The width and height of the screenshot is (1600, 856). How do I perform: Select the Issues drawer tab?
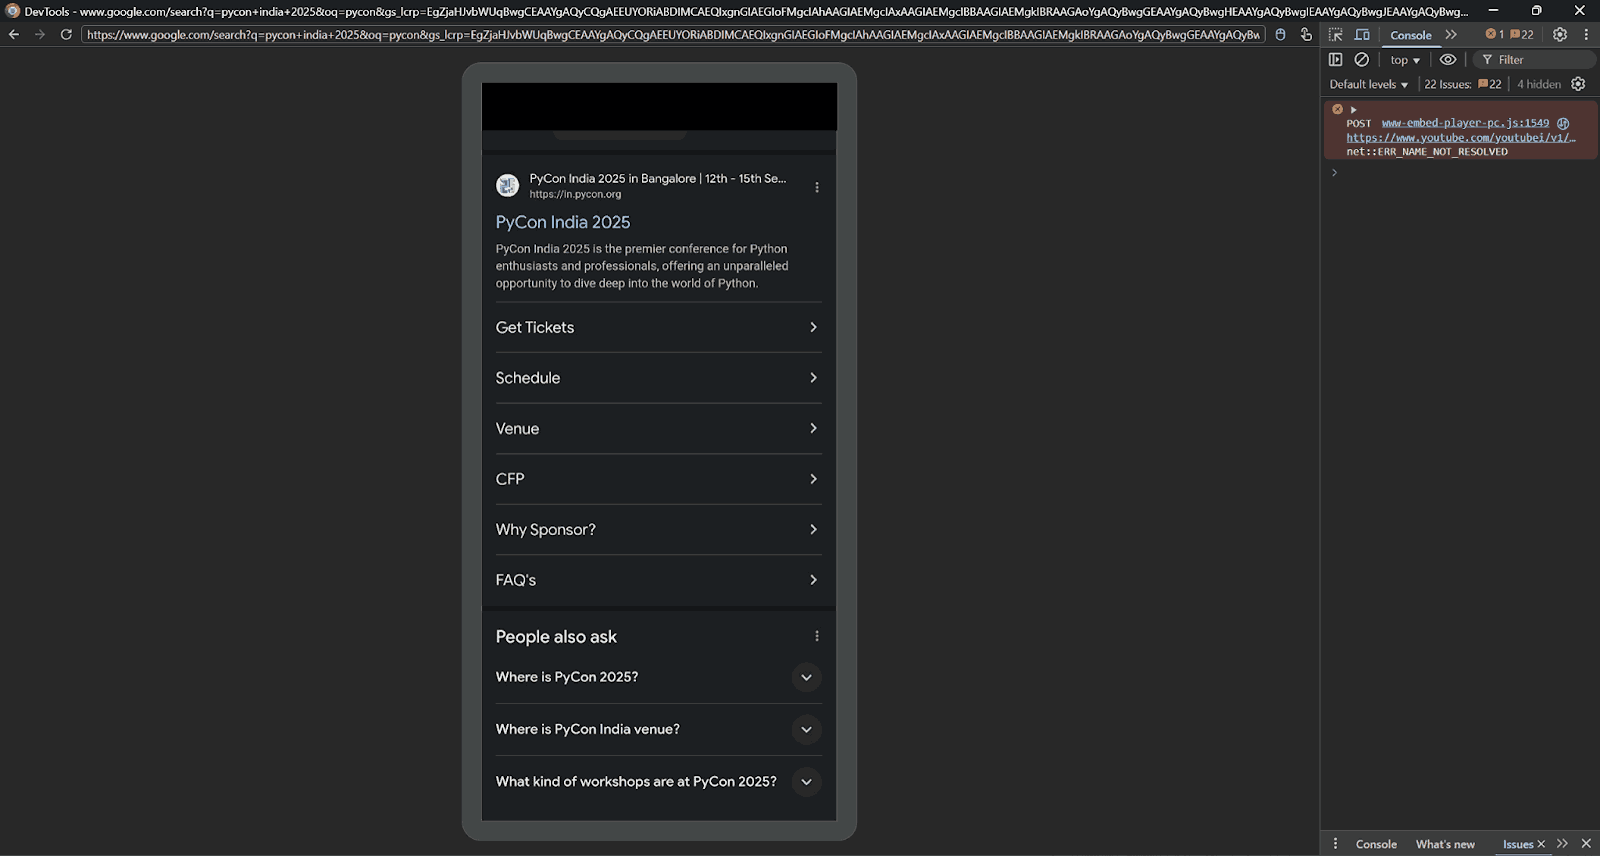click(x=1517, y=845)
